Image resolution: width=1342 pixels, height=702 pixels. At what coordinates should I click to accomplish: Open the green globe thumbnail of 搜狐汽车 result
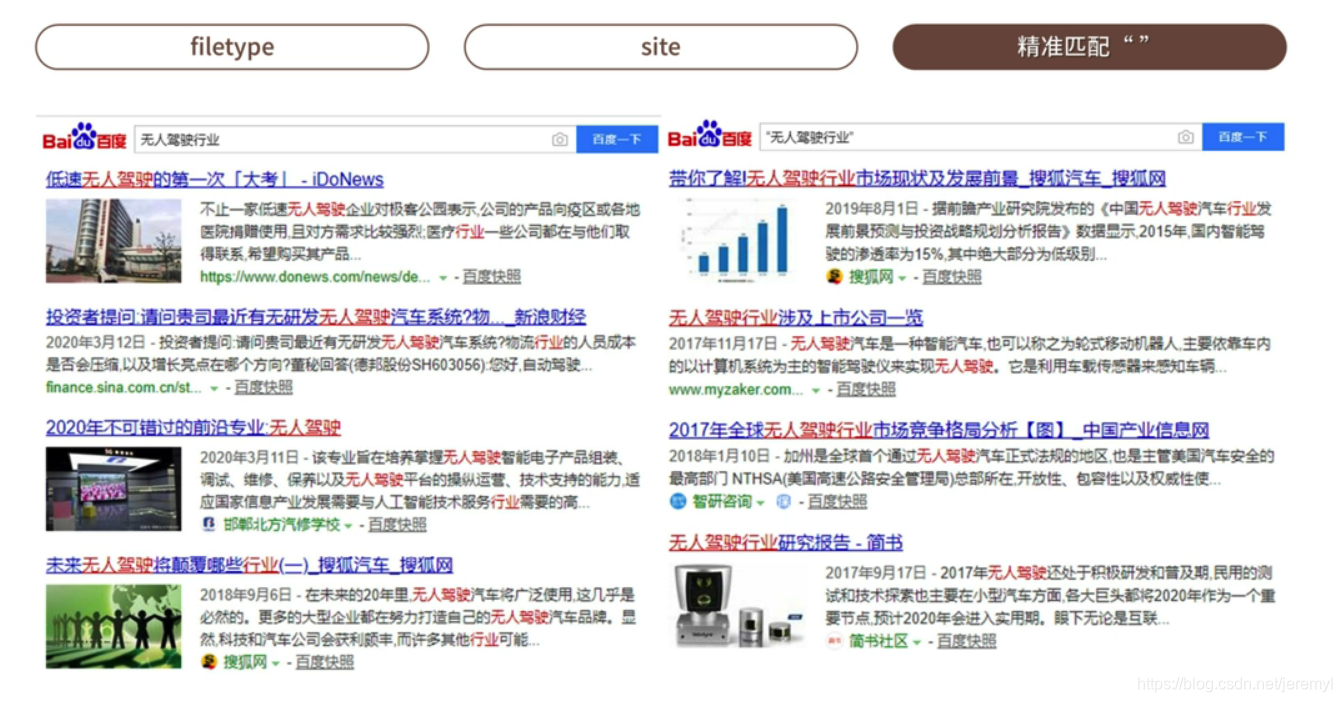pyautogui.click(x=113, y=626)
